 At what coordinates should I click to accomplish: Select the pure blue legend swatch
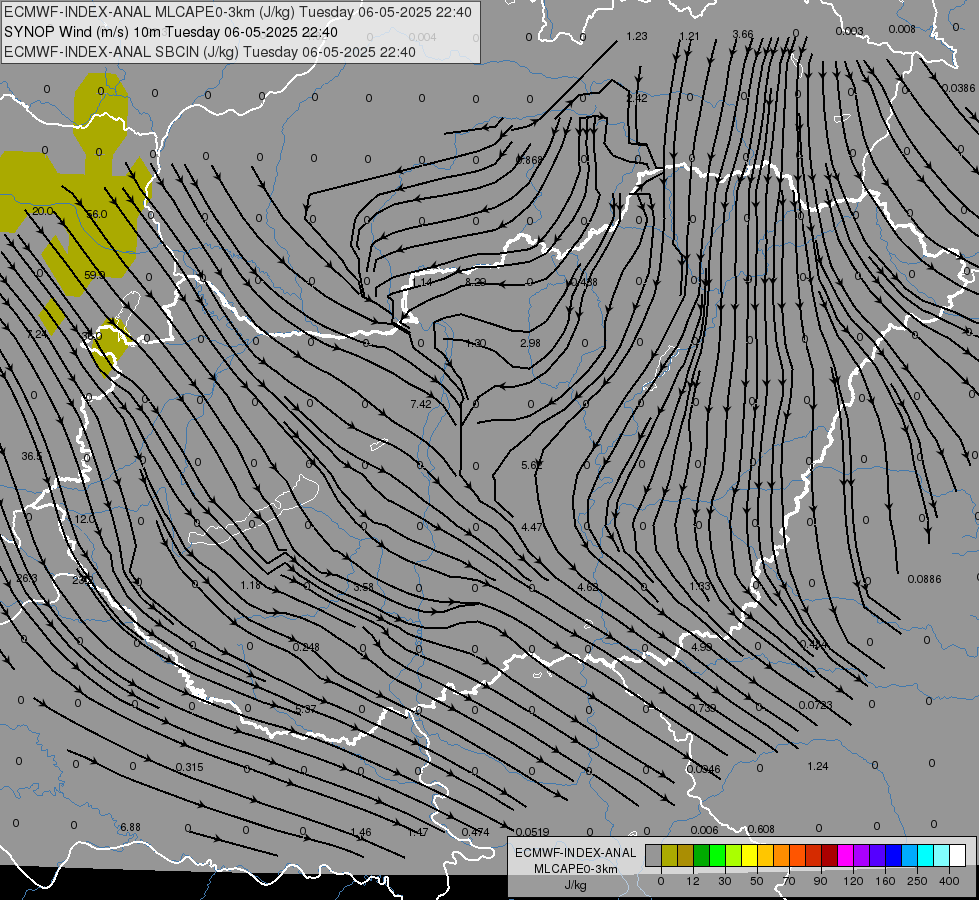[x=893, y=856]
